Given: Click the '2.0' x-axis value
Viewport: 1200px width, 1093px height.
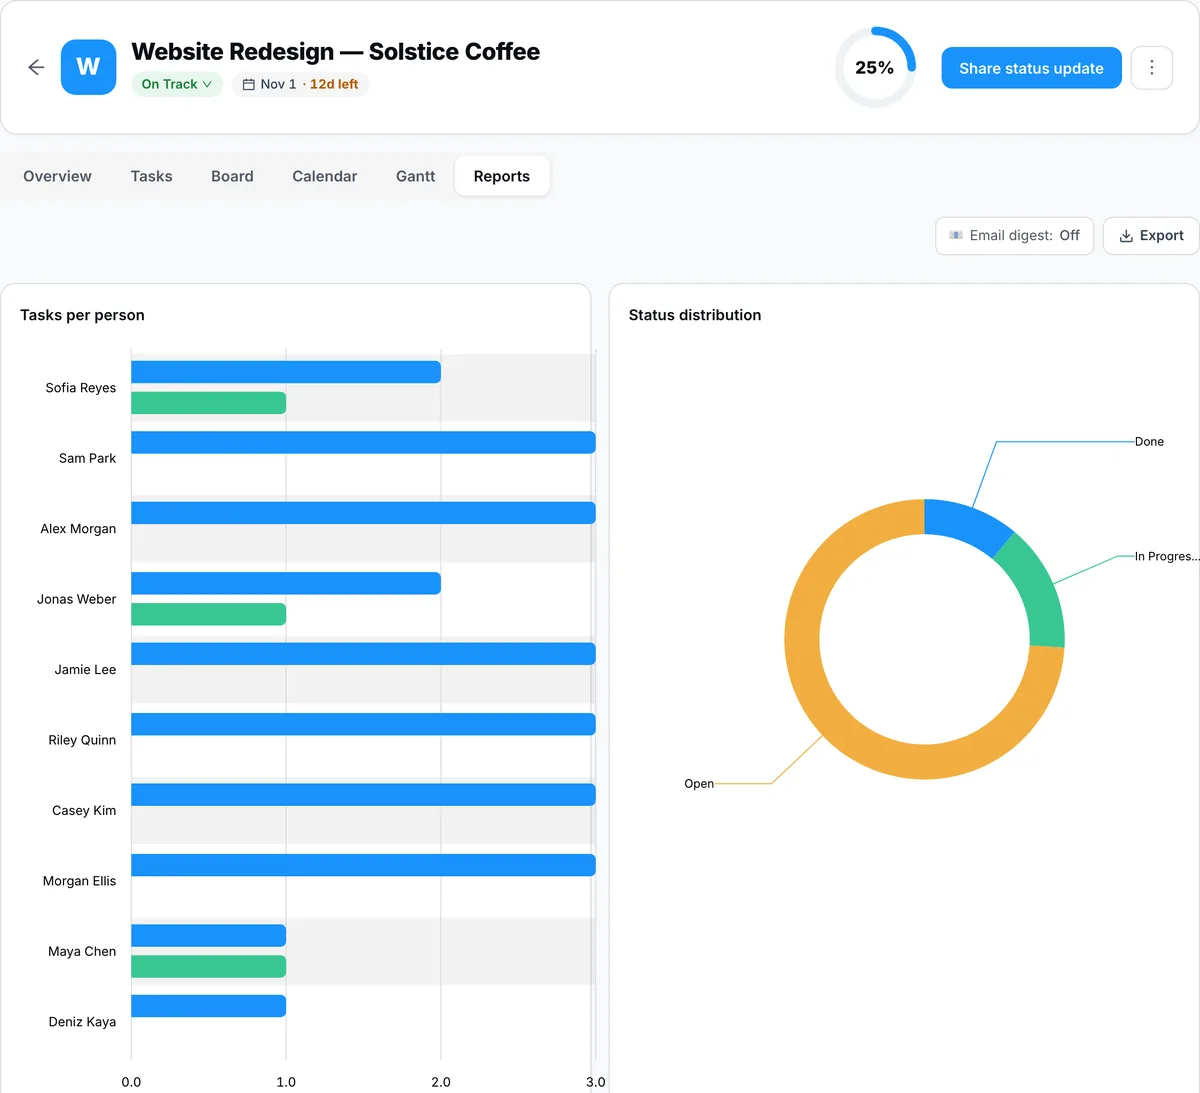Looking at the screenshot, I should (441, 1082).
